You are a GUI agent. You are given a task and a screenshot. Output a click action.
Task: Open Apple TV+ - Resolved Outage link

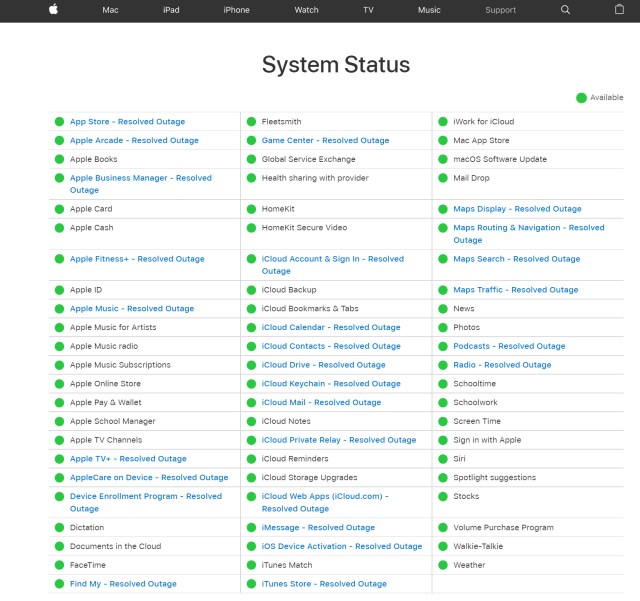point(128,459)
